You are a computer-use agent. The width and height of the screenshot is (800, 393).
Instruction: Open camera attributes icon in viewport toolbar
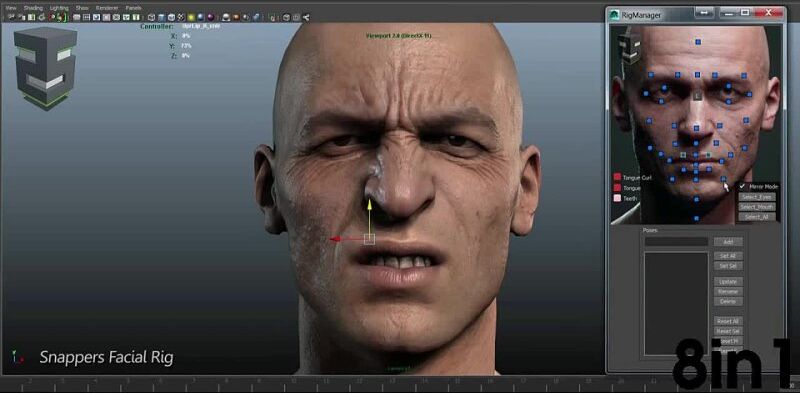(x=21, y=17)
